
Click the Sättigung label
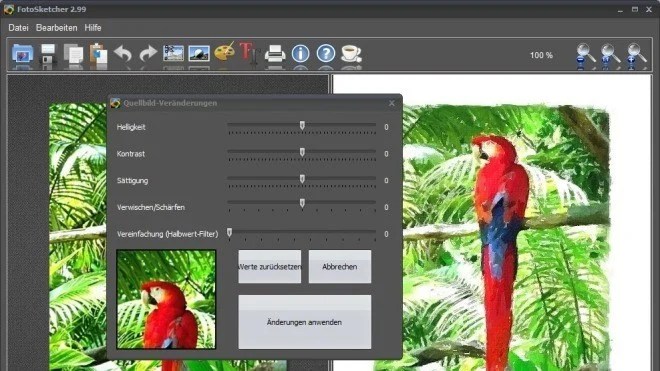(133, 181)
